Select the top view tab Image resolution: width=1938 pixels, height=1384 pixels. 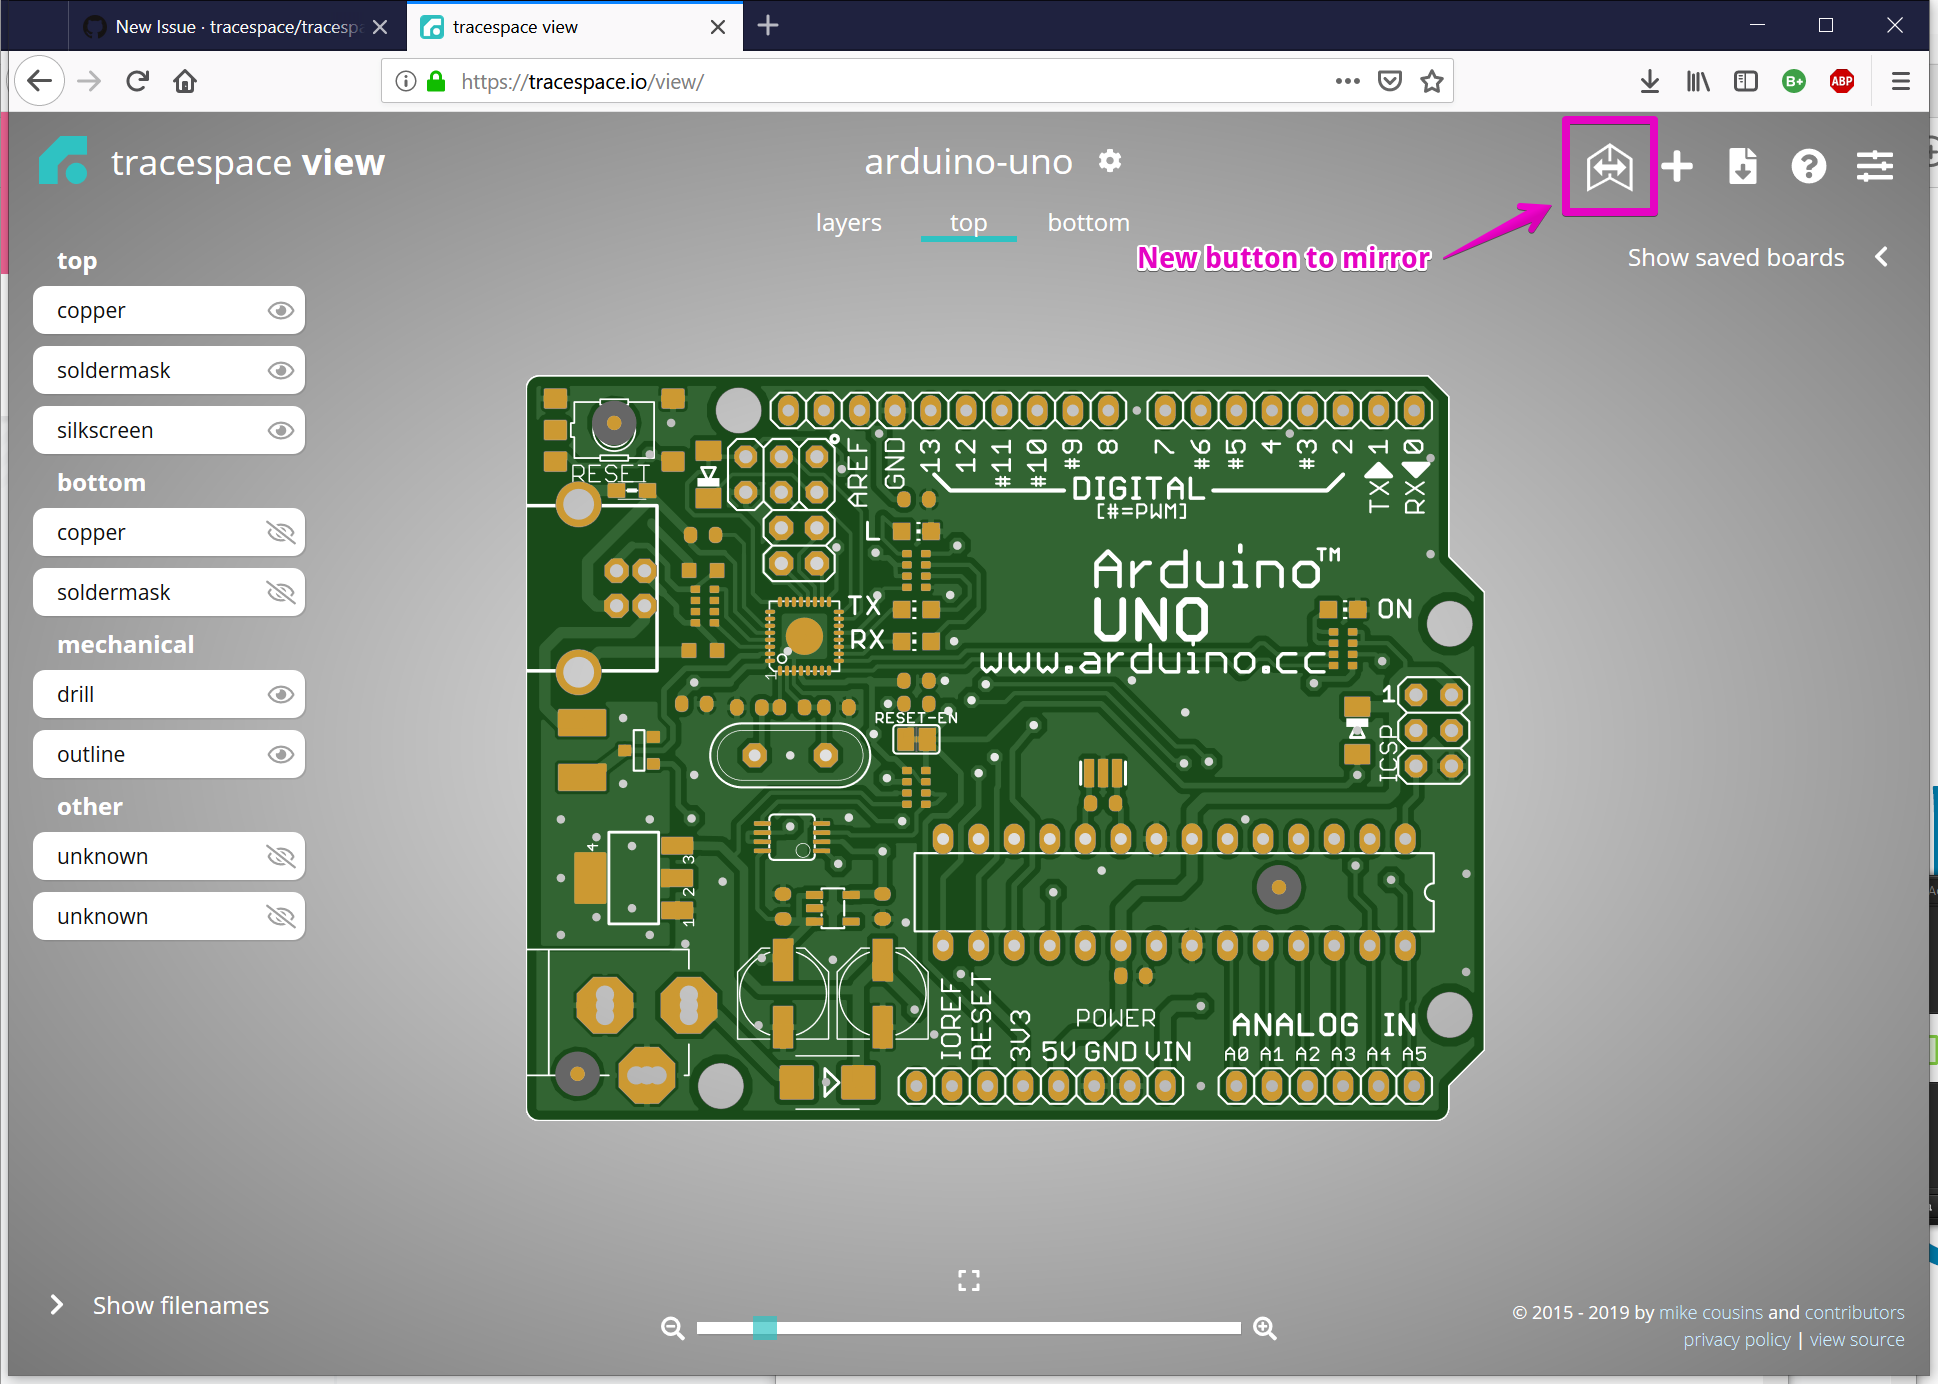(x=968, y=222)
